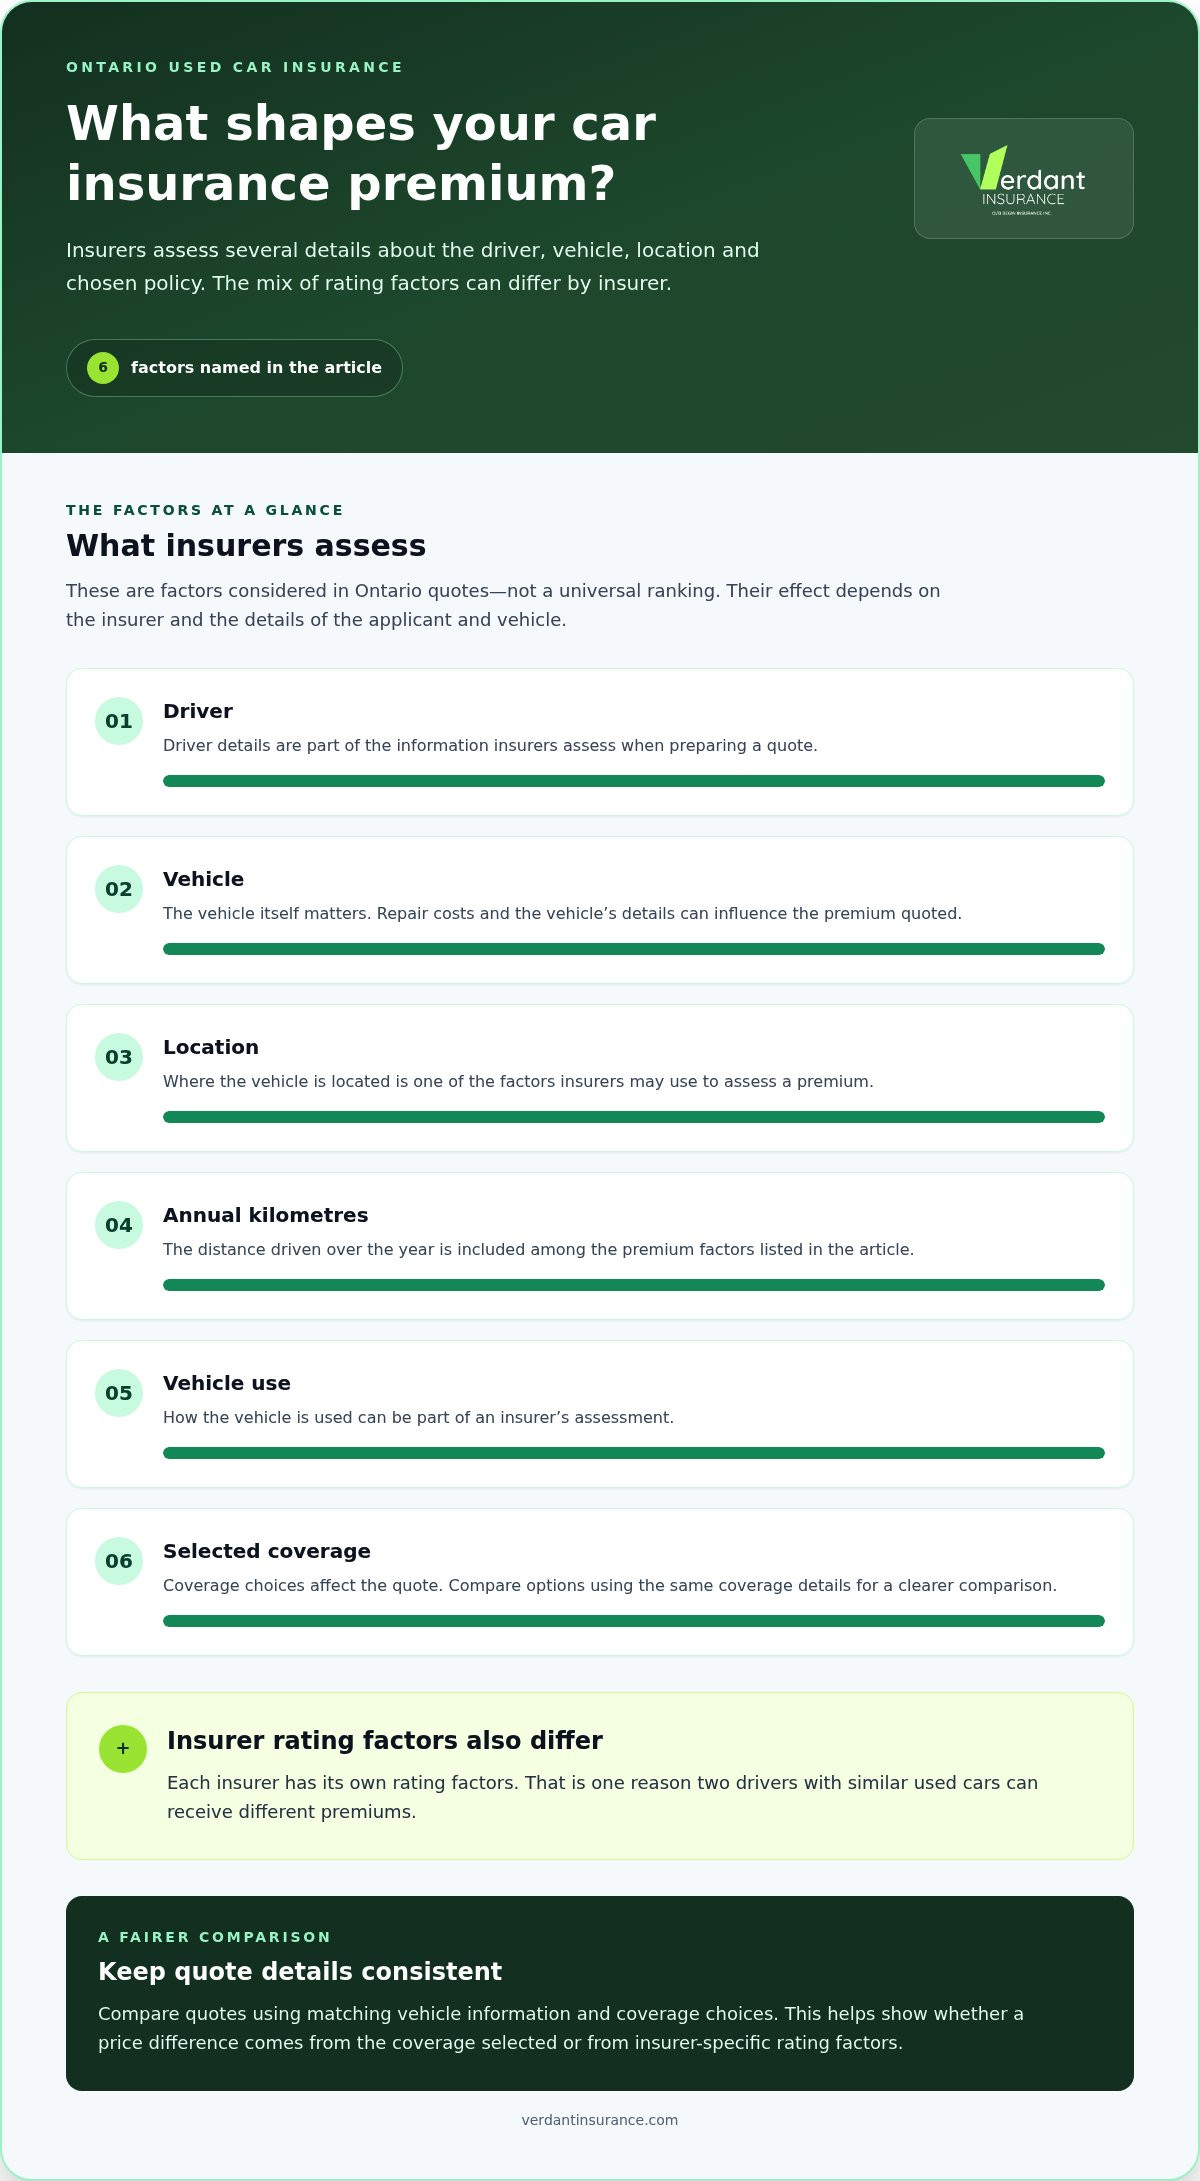This screenshot has height=2181, width=1200.
Task: Select the 01 Driver number badge
Action: [119, 721]
